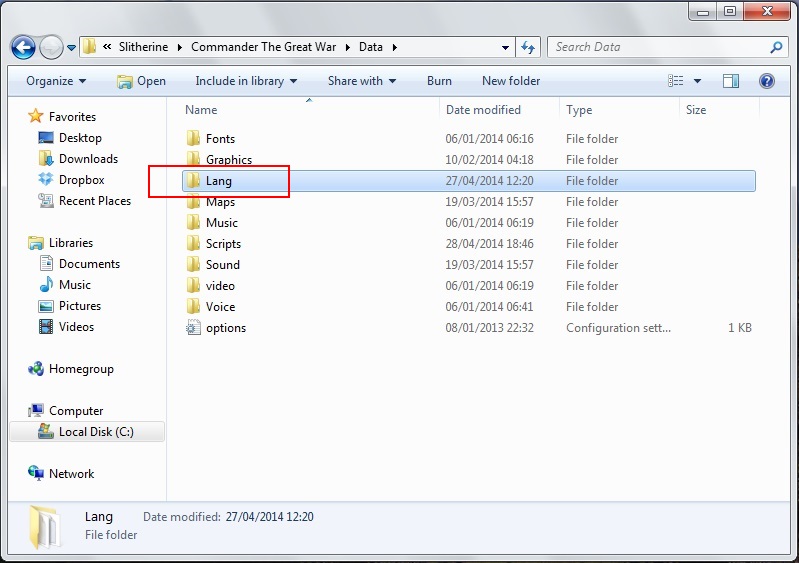Open the Organize menu
Screen dimensions: 799x563
tap(56, 81)
